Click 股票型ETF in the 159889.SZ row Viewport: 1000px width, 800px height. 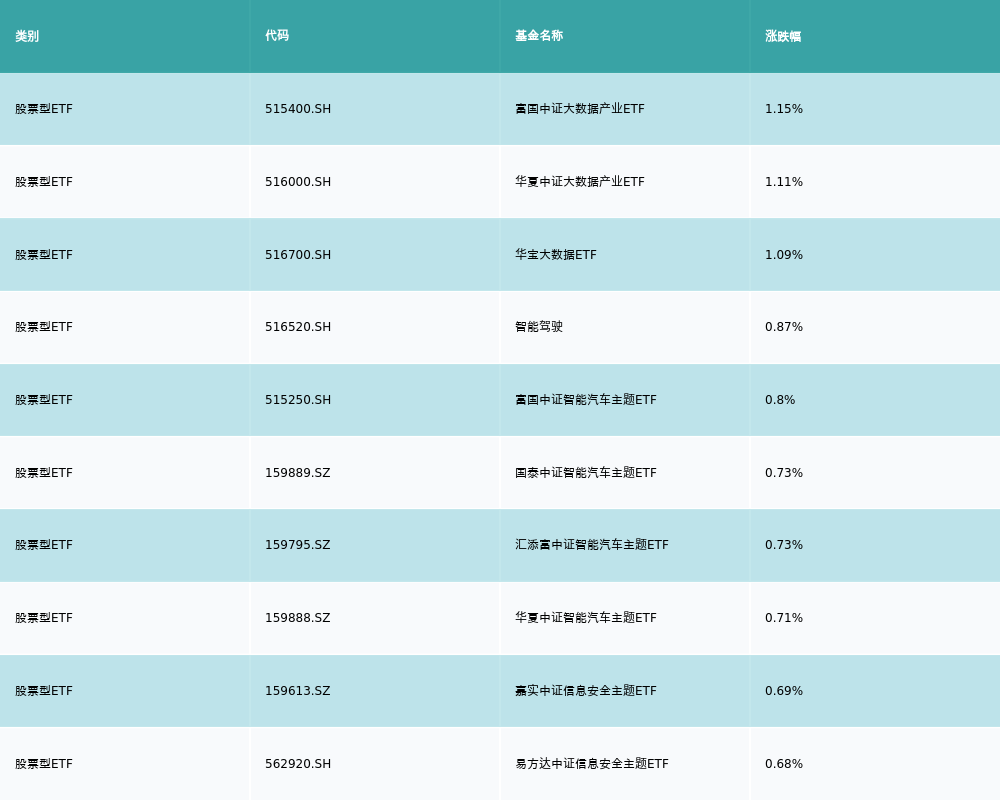pyautogui.click(x=44, y=473)
